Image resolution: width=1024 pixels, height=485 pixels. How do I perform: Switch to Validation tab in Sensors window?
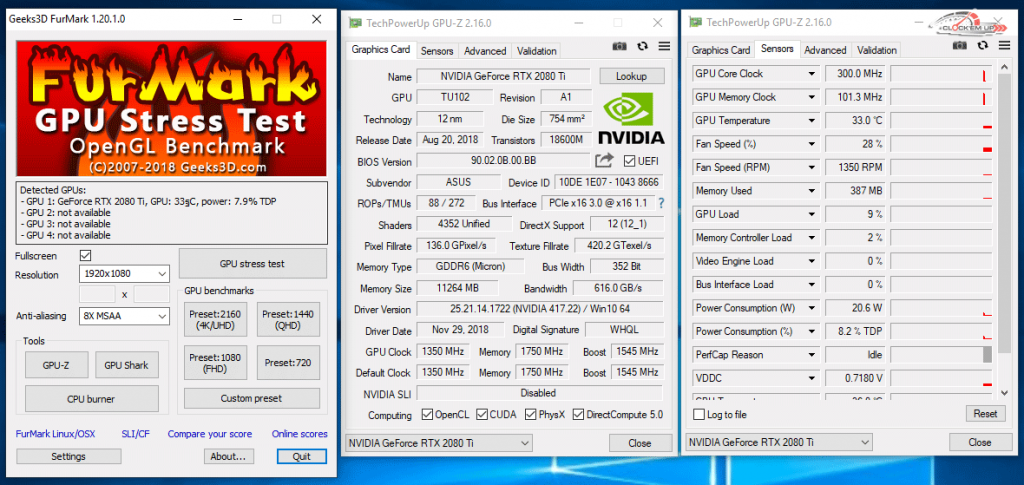click(877, 50)
